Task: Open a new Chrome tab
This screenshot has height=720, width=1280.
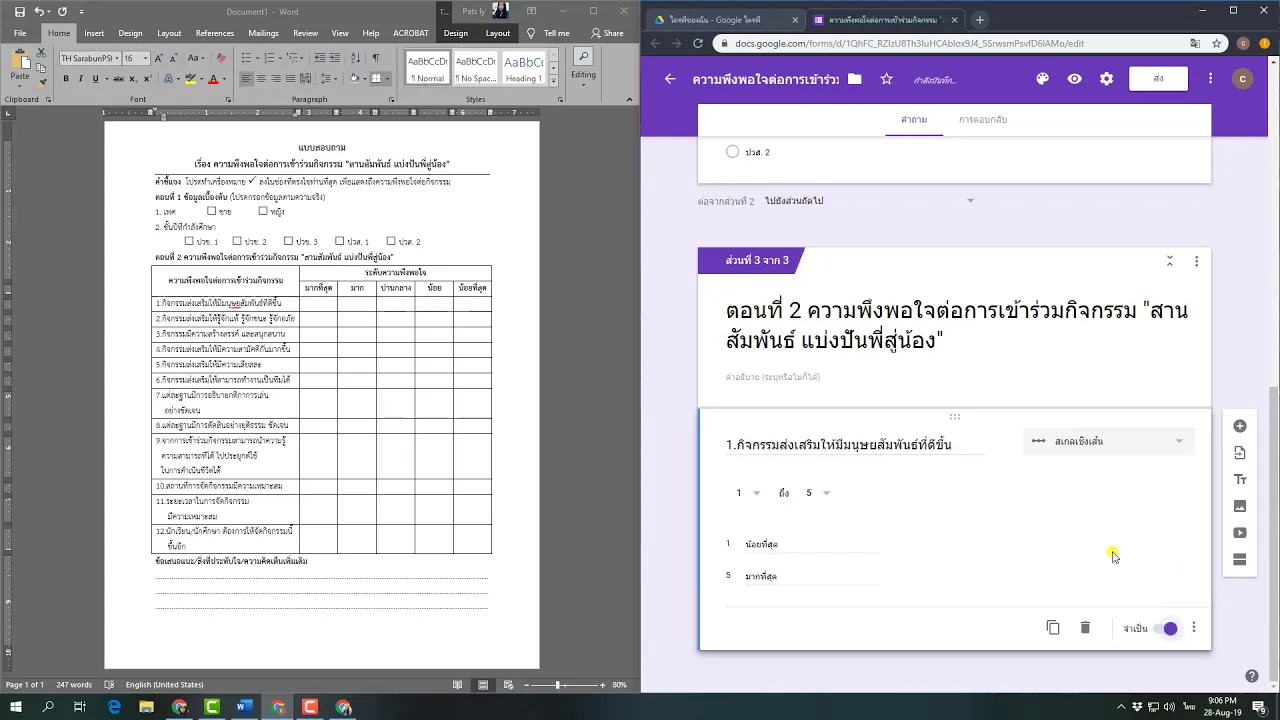Action: pos(979,20)
